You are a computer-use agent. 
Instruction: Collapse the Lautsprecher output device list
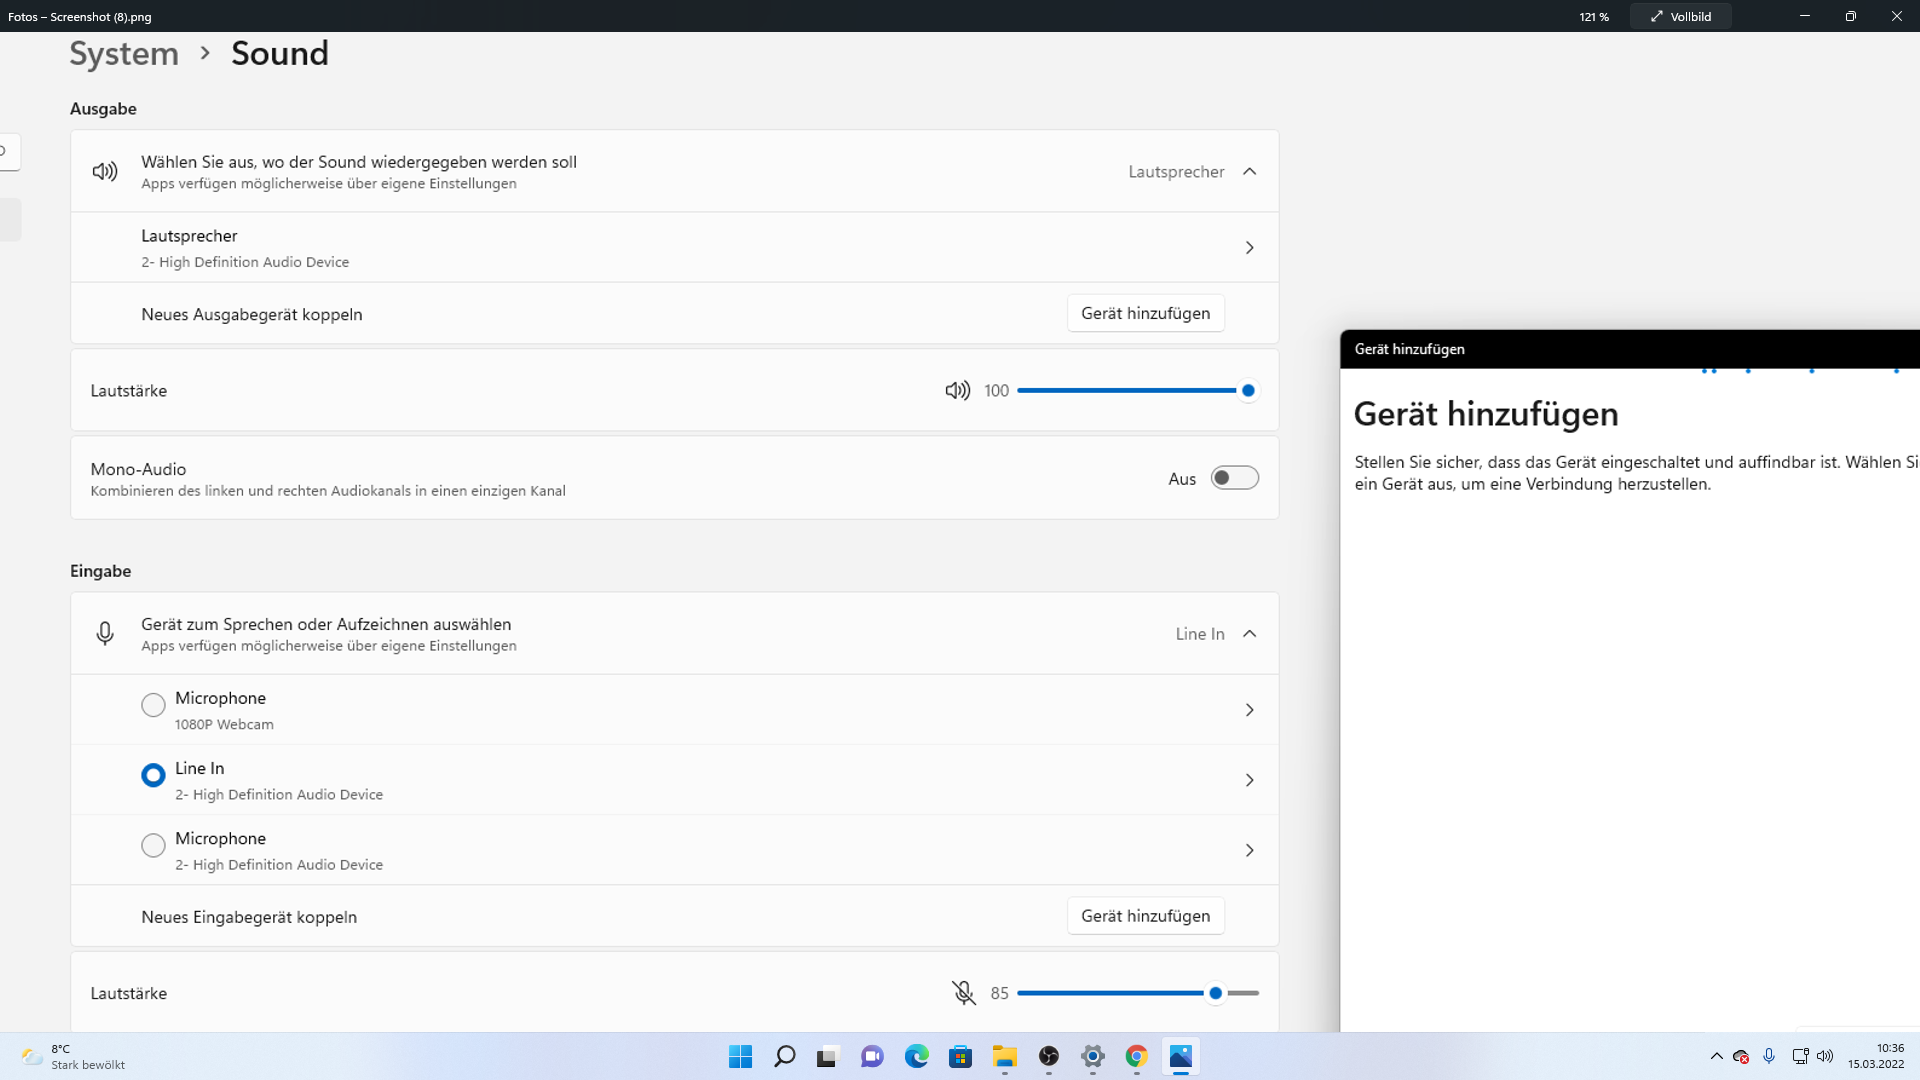1249,172
